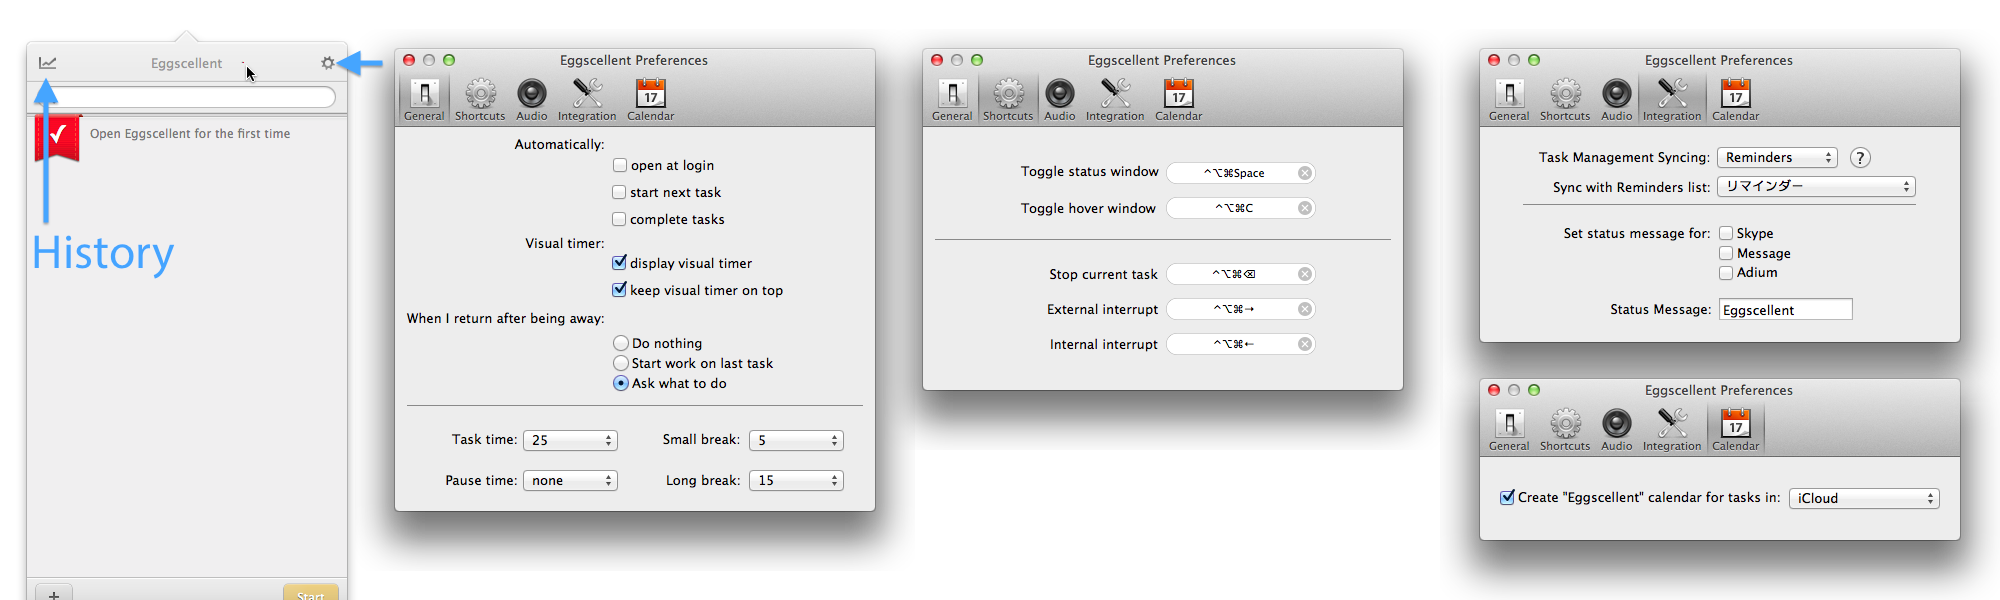Open the iCloud calendar account dropdown
This screenshot has height=600, width=2000.
click(x=1864, y=498)
